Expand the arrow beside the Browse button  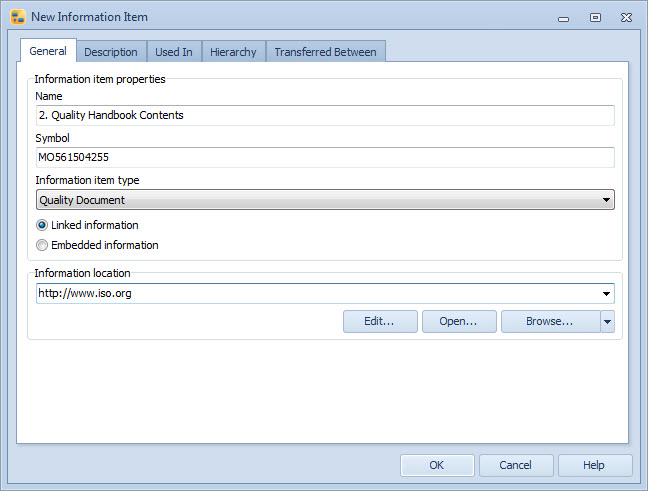[606, 321]
